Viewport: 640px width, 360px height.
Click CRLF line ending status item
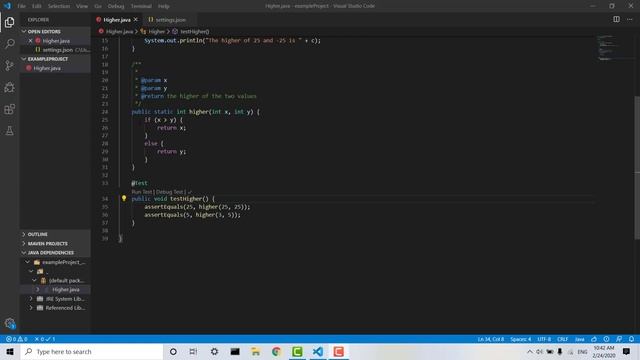562,339
